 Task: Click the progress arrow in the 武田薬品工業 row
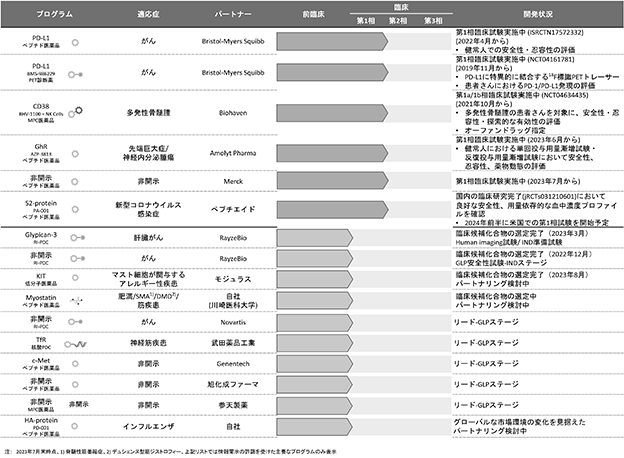tap(315, 343)
